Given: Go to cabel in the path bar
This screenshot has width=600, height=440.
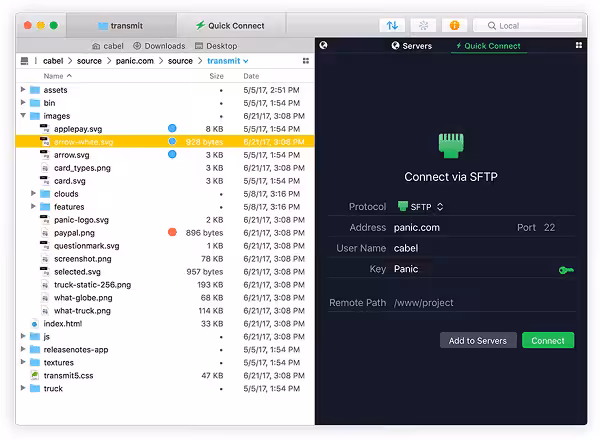Looking at the screenshot, I should [53, 61].
